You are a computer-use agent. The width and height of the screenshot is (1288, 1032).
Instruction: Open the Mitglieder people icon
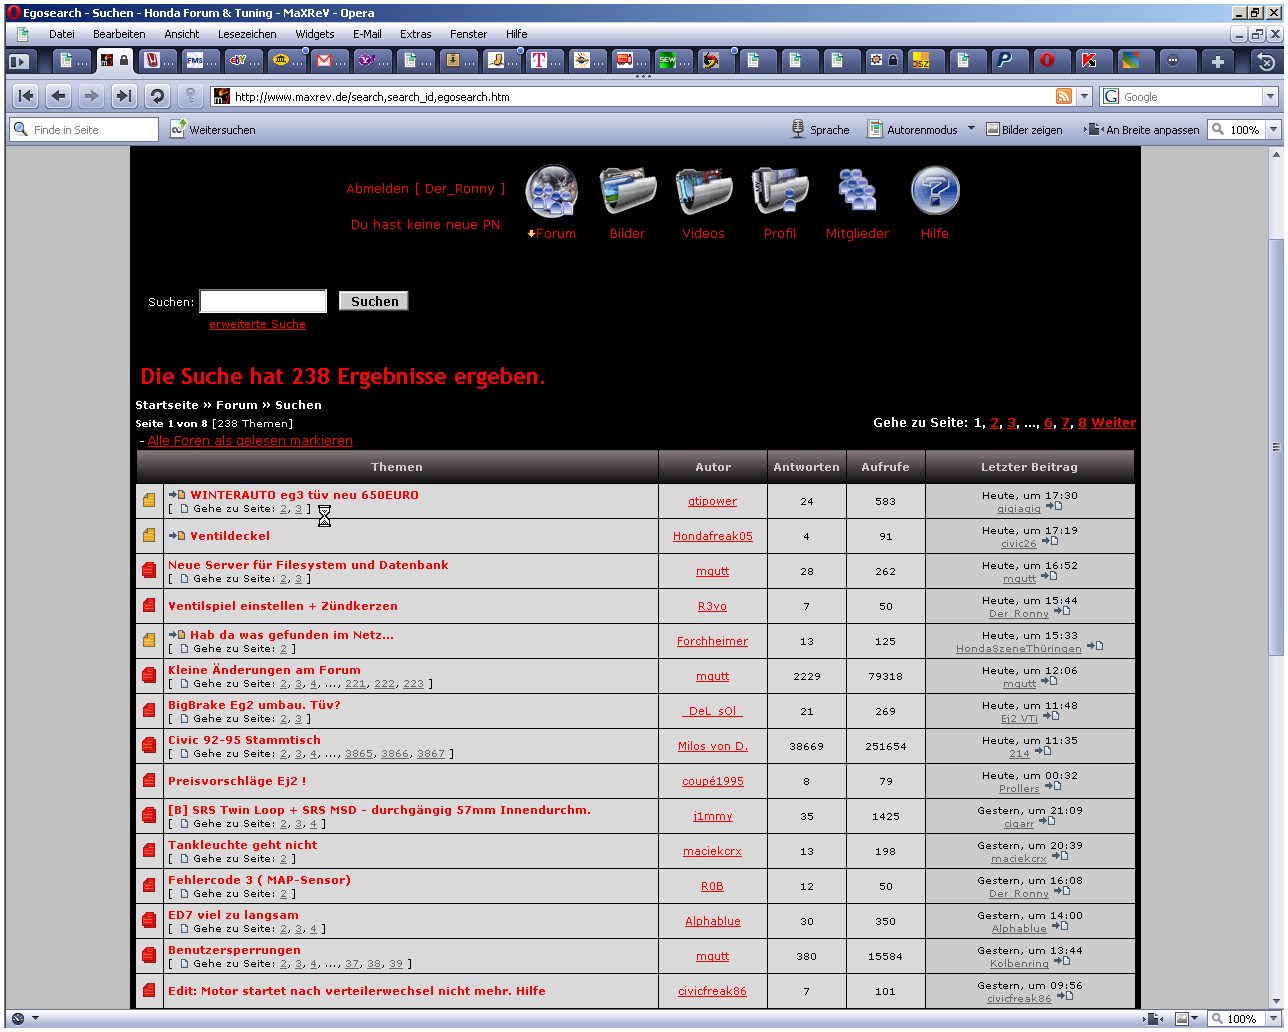[x=857, y=192]
